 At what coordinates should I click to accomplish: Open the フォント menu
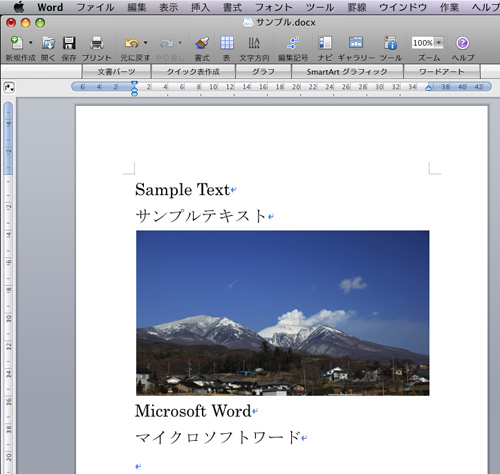click(274, 7)
